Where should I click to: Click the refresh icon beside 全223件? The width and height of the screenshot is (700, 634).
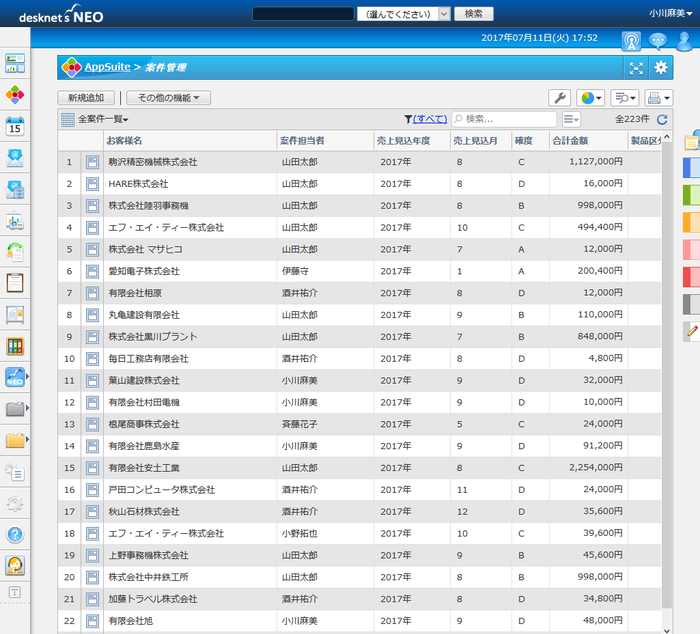662,120
